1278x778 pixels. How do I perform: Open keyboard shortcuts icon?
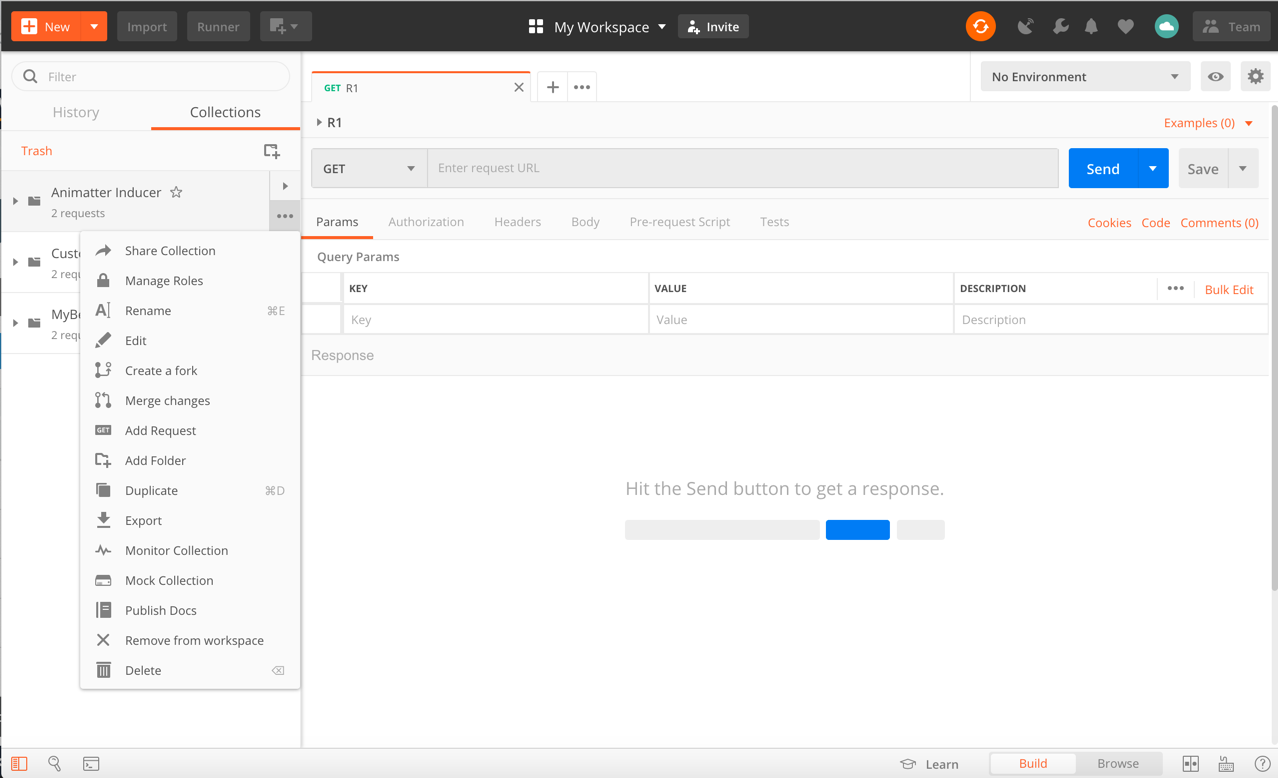[x=1226, y=764]
